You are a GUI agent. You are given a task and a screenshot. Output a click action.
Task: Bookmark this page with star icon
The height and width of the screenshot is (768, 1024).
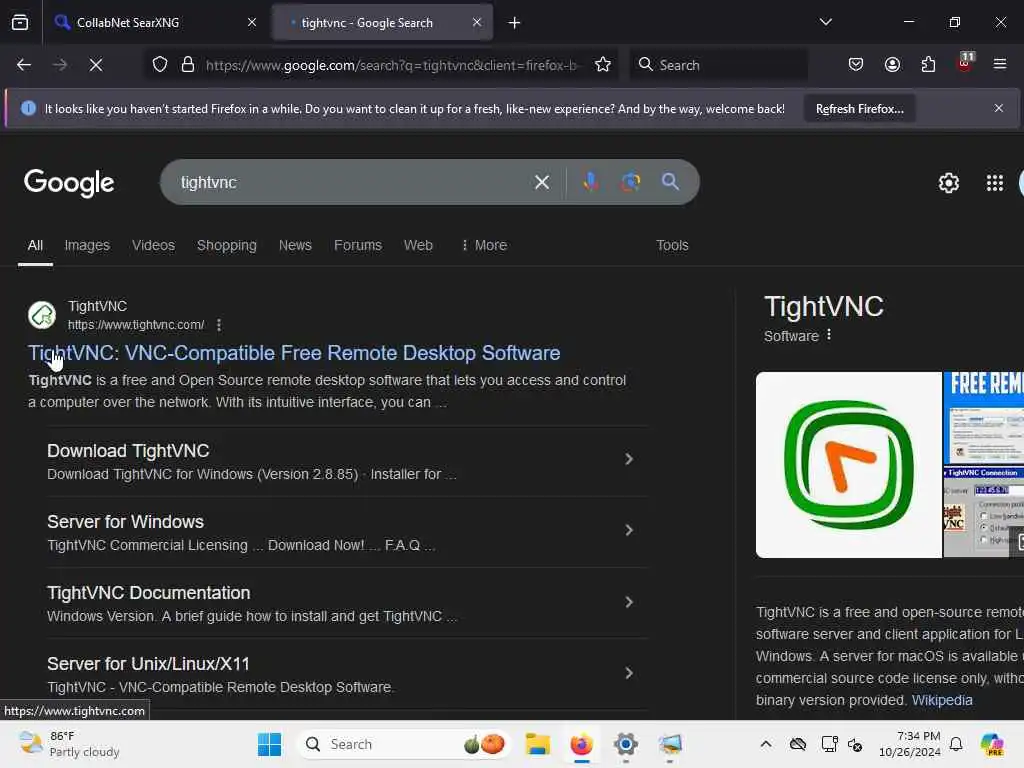(603, 65)
